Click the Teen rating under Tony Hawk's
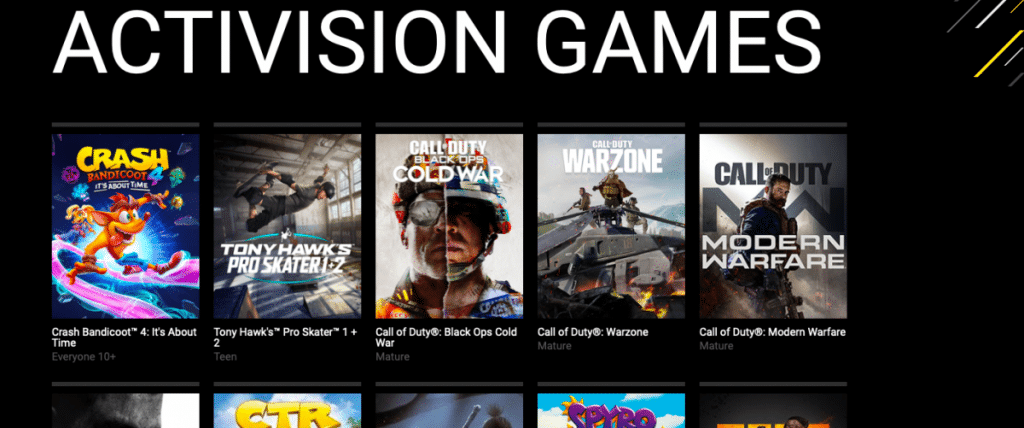This screenshot has width=1024, height=428. (225, 357)
